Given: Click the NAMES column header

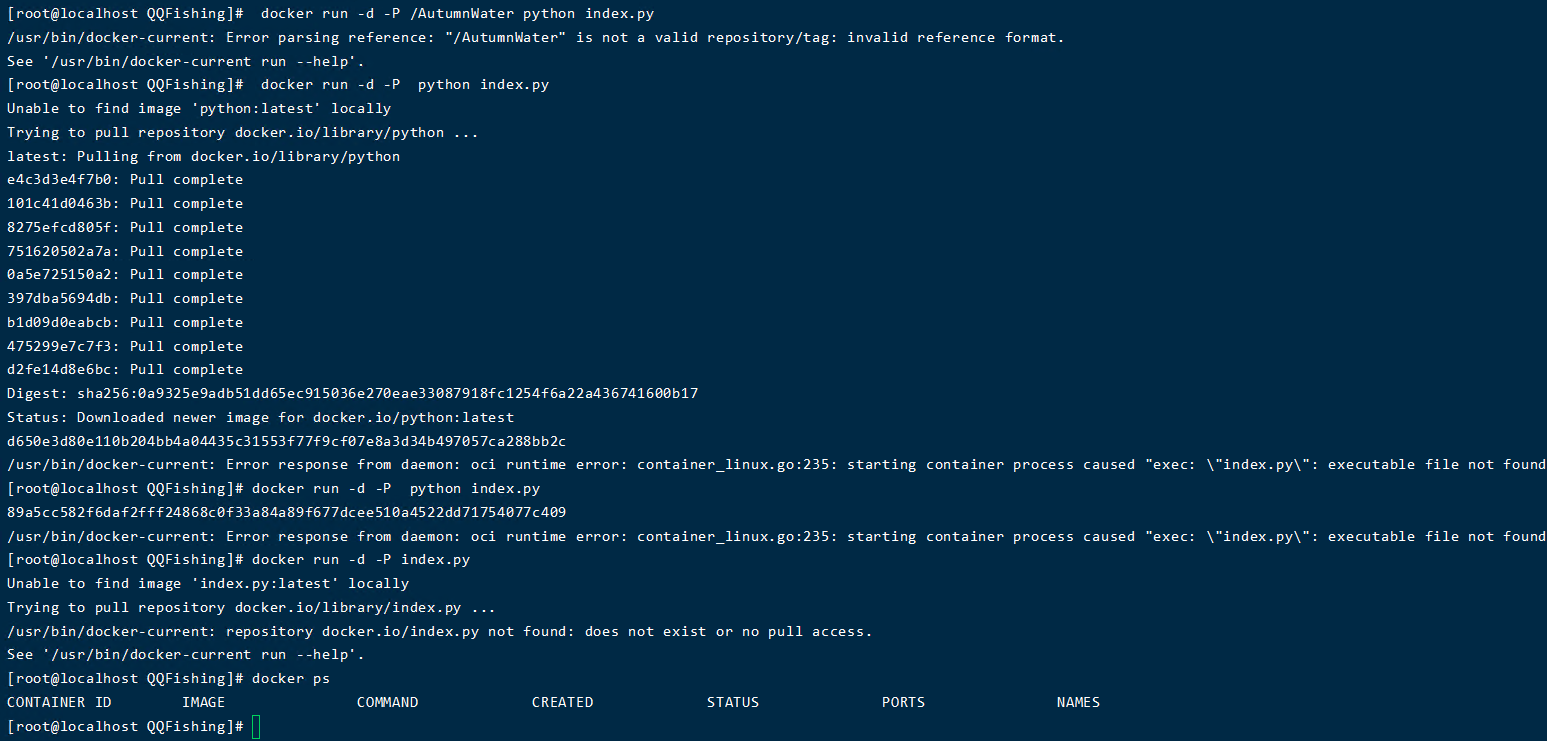Looking at the screenshot, I should tap(1078, 702).
